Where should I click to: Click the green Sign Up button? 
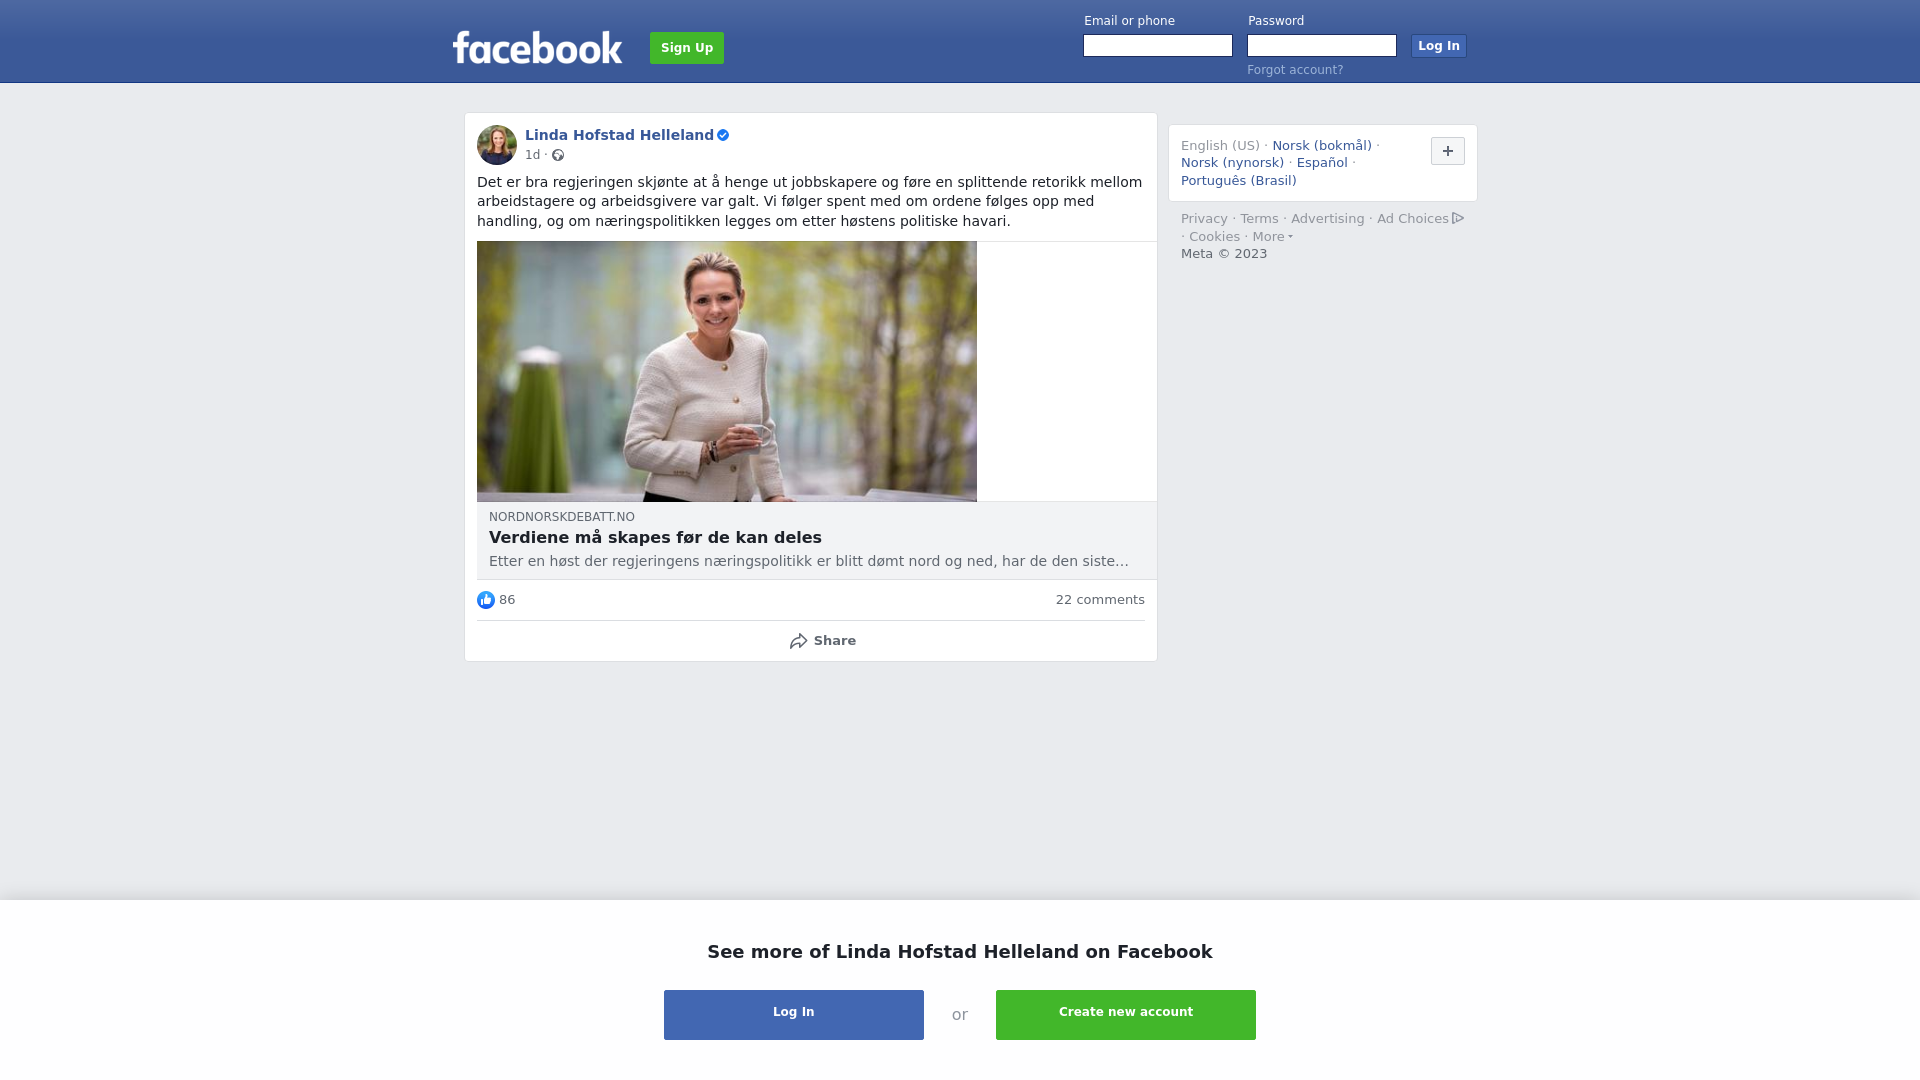point(687,48)
